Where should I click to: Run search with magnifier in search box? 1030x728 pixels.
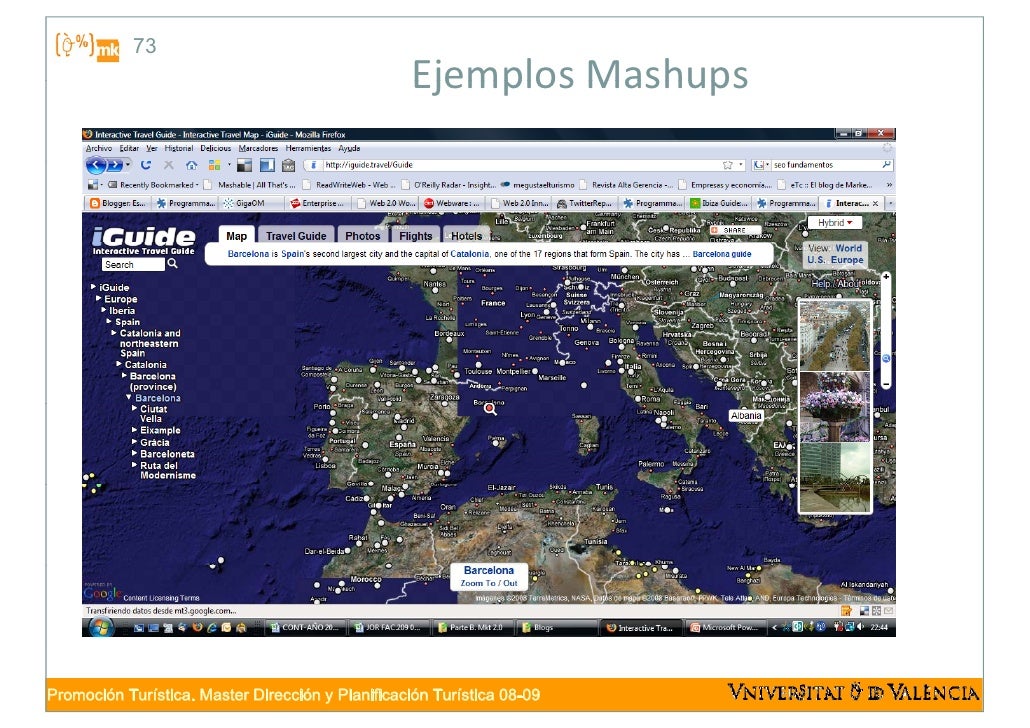(x=886, y=165)
